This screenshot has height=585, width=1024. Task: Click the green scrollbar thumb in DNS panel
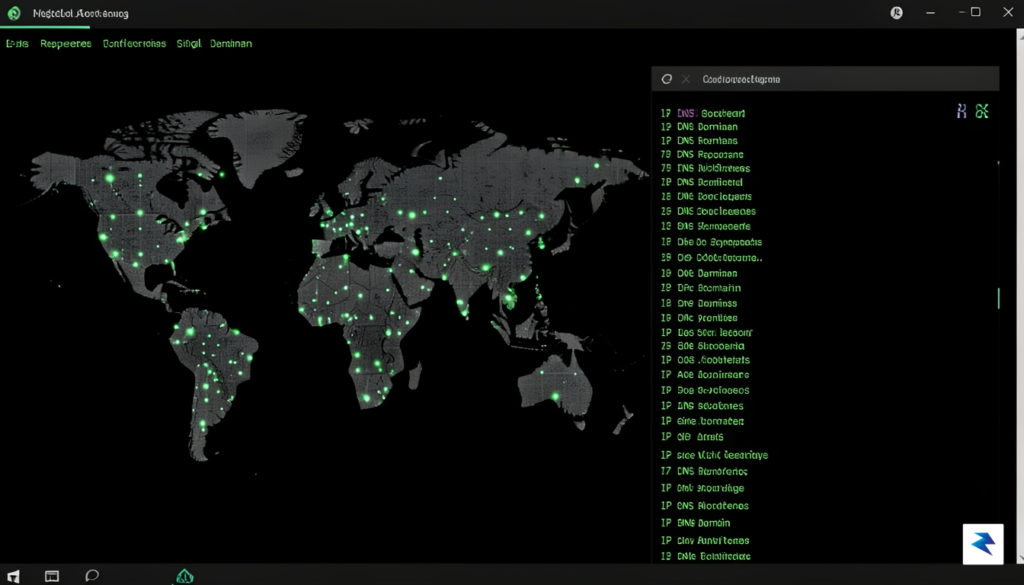click(x=999, y=298)
